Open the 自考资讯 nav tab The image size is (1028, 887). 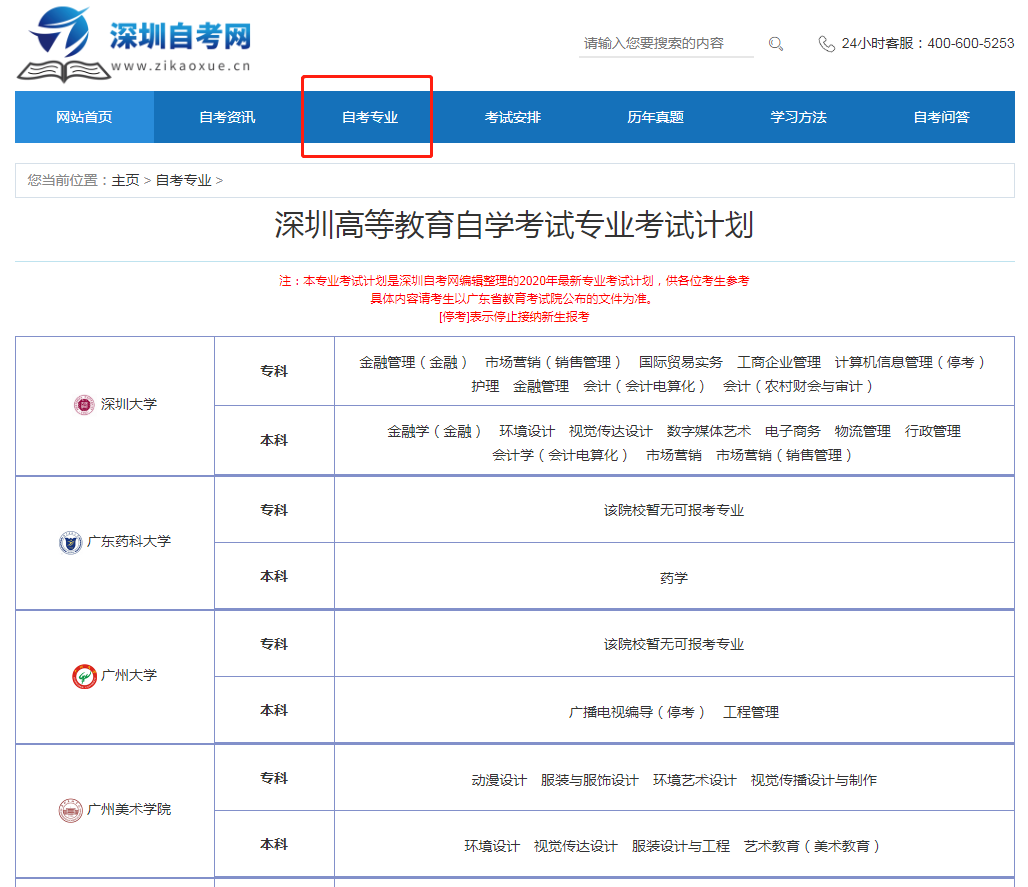pos(227,117)
